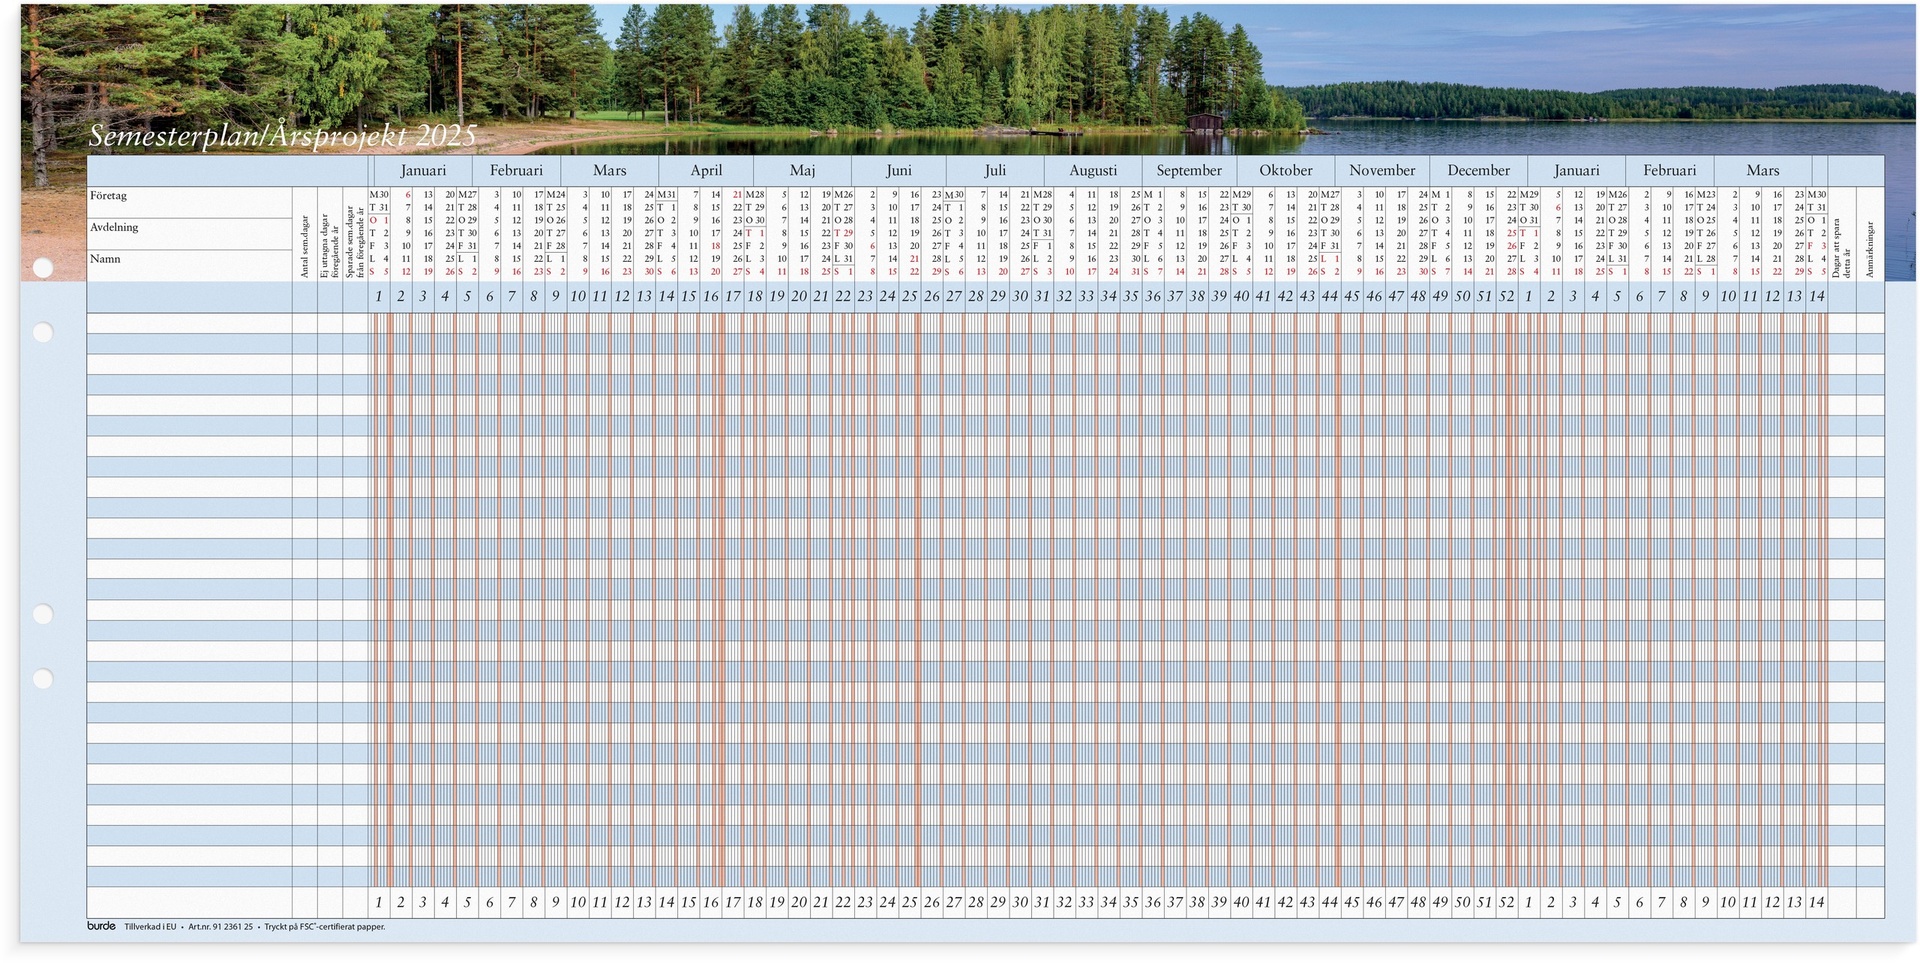Click the Semesterplan/Årsprojekt 2025 title
This screenshot has height=963, width=1920.
click(283, 132)
